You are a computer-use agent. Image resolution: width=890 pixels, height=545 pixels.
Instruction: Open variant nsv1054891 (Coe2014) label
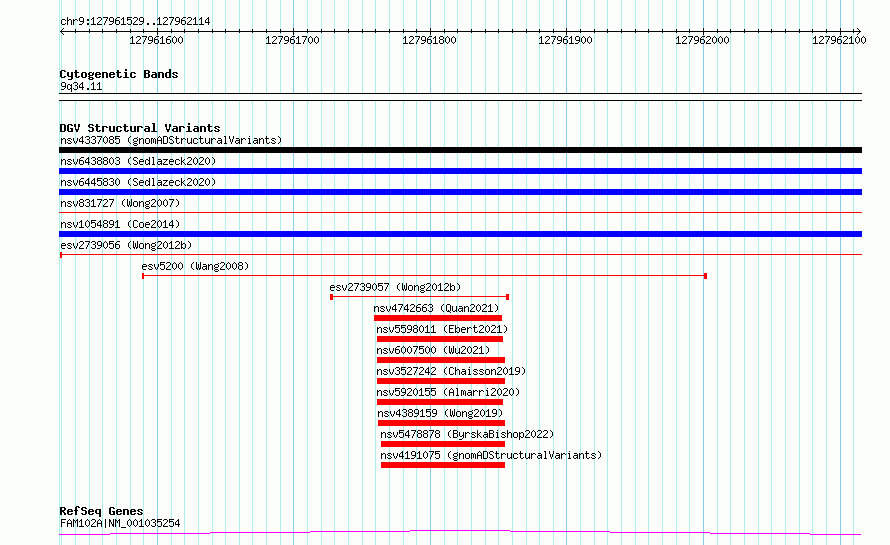[x=120, y=224]
